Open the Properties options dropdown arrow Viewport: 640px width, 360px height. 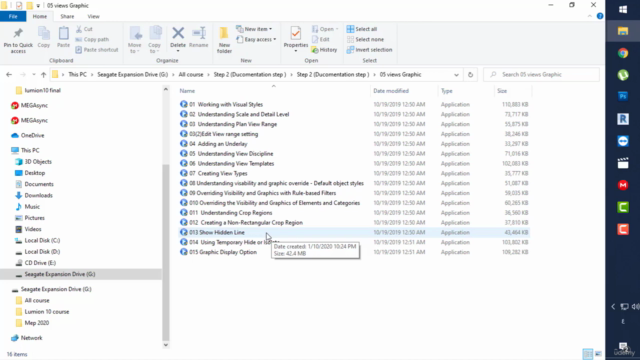pos(296,51)
